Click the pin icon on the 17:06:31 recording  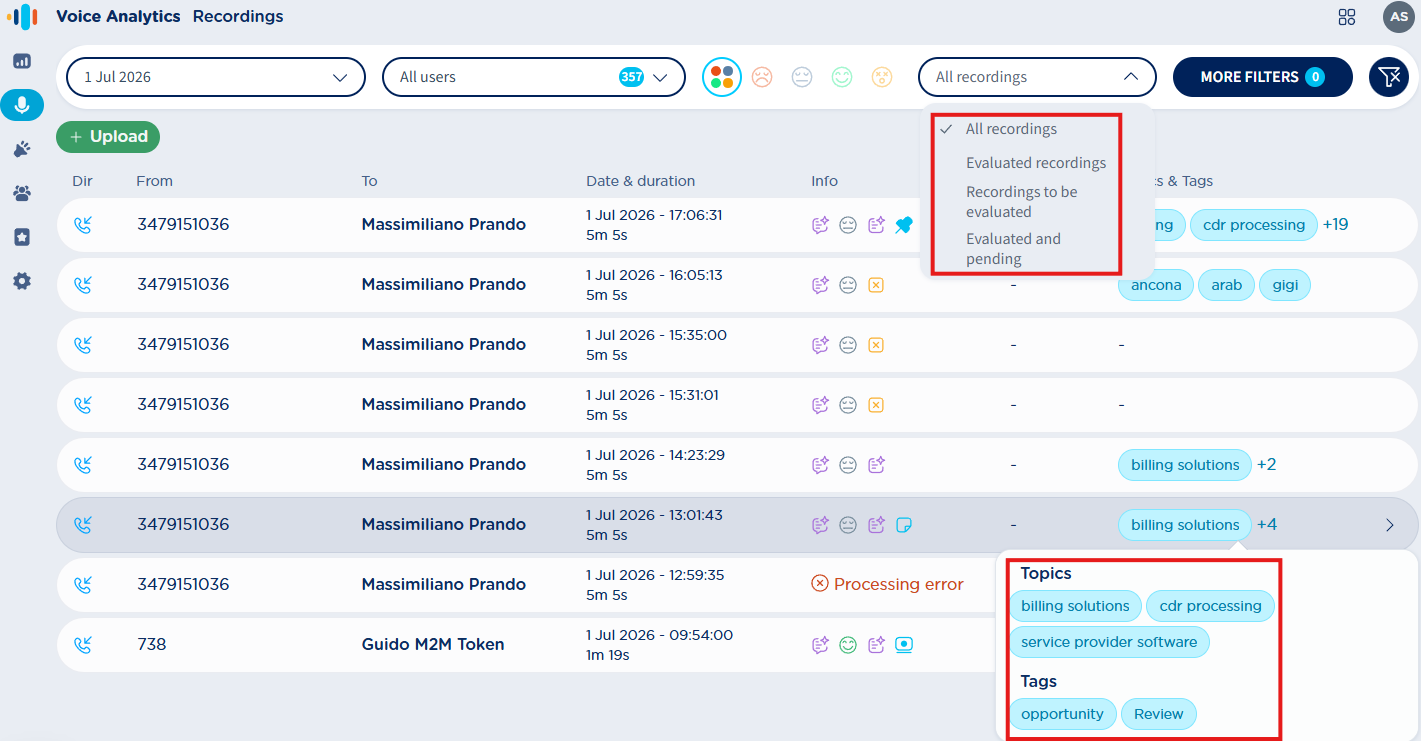[904, 225]
